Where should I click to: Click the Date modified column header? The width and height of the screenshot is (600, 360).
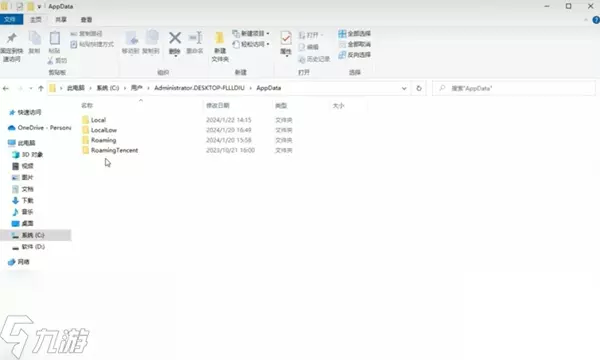(x=218, y=106)
